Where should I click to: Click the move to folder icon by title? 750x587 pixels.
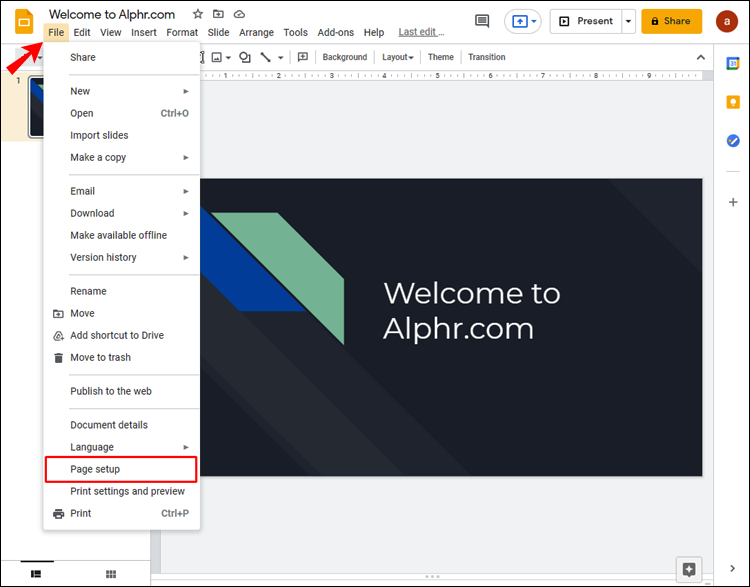click(218, 14)
